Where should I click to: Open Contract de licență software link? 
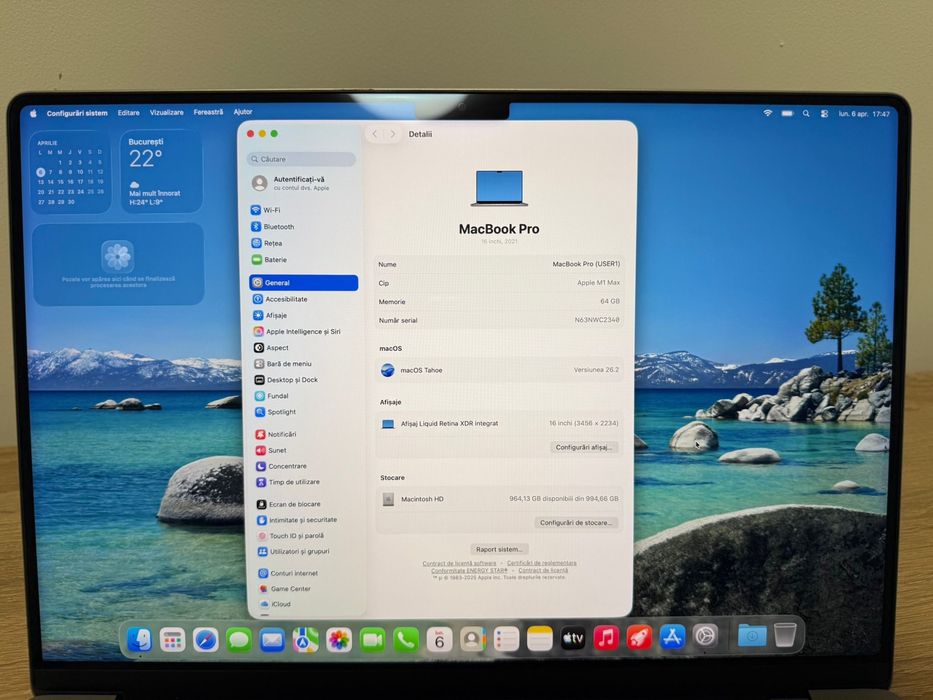pyautogui.click(x=459, y=563)
